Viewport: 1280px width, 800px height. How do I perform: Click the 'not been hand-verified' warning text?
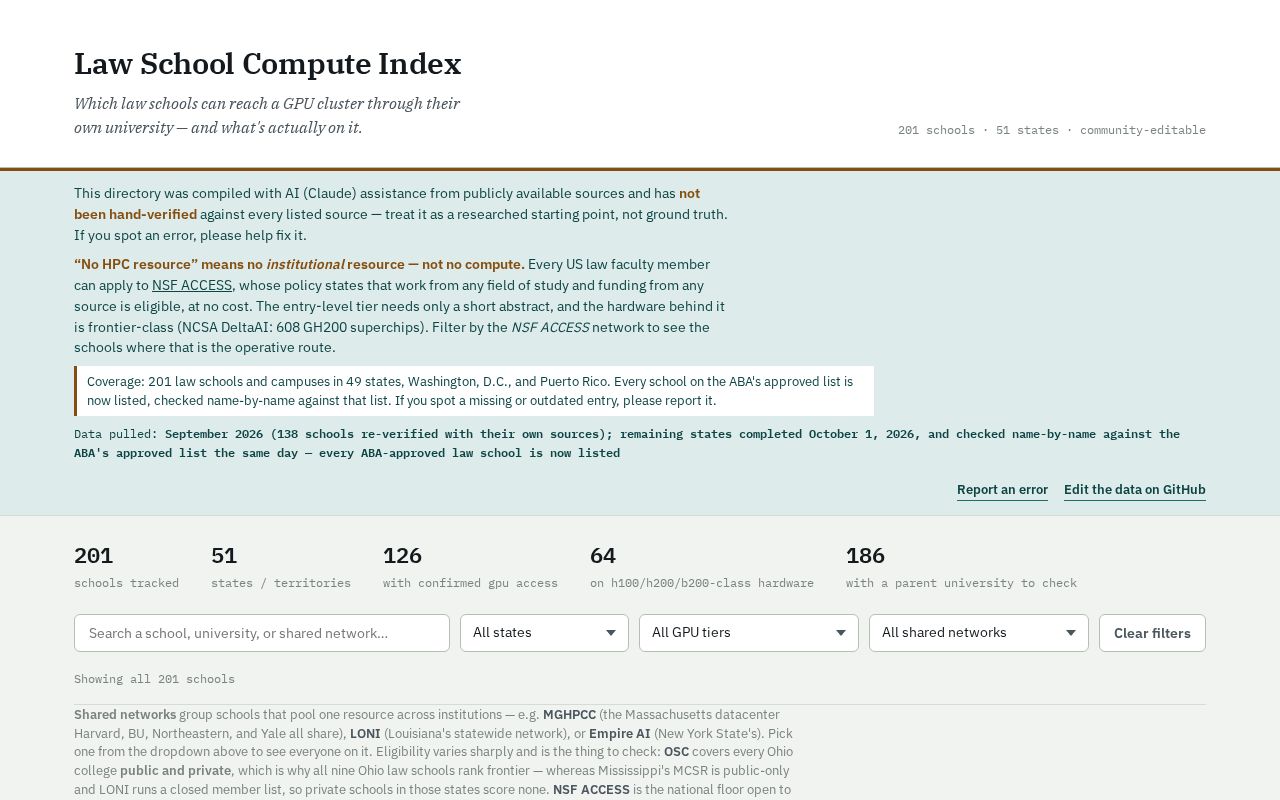click(x=387, y=203)
